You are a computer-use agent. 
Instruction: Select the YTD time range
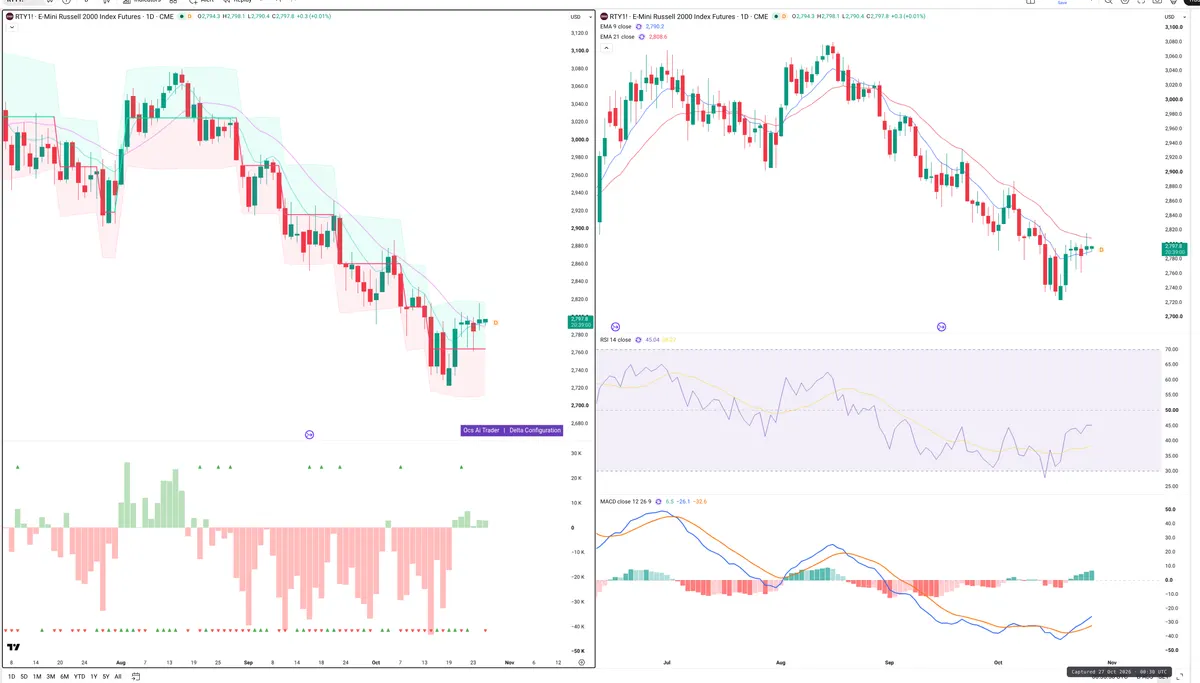coord(79,677)
